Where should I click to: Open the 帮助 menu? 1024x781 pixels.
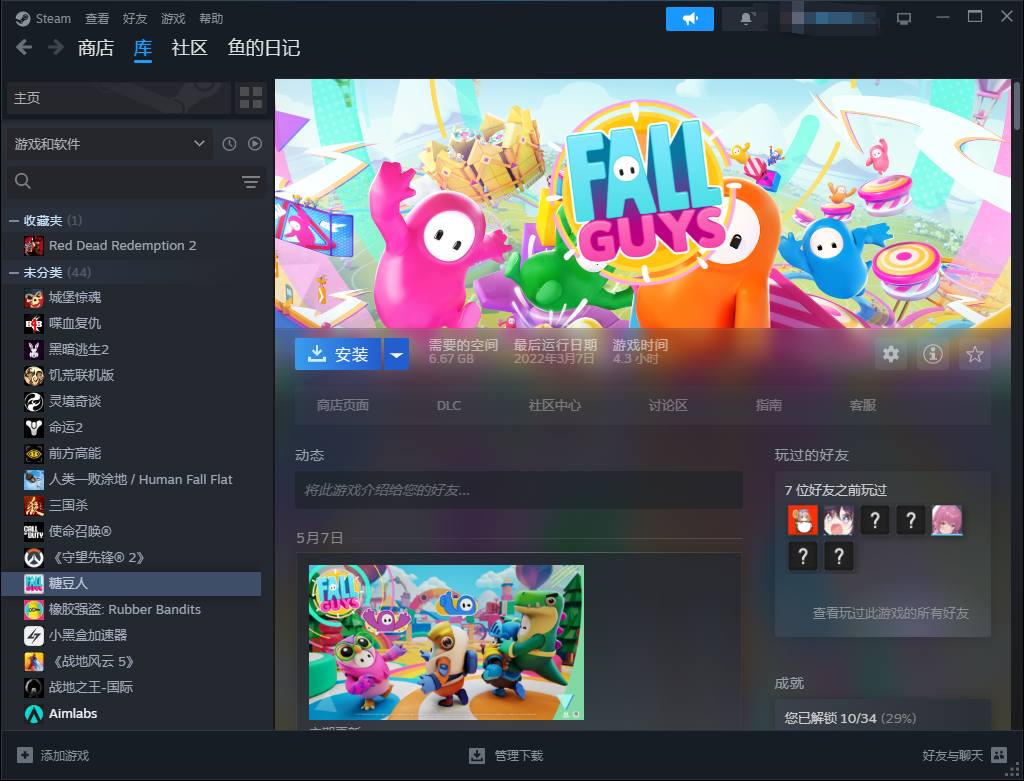point(211,19)
